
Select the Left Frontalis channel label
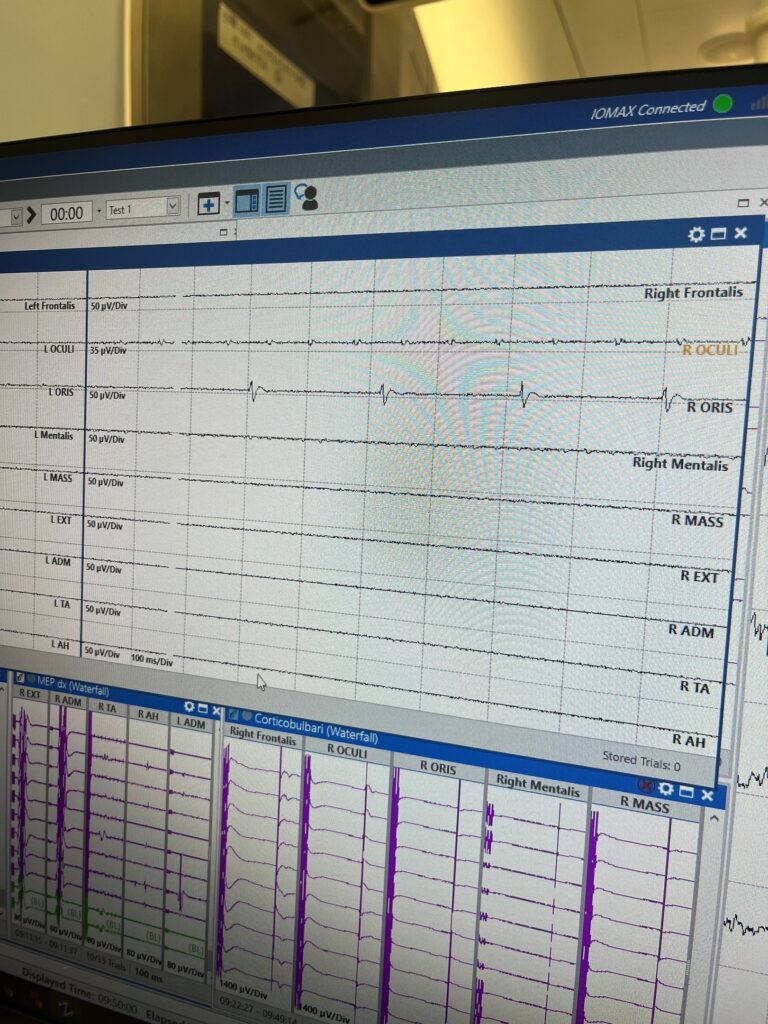coord(50,306)
